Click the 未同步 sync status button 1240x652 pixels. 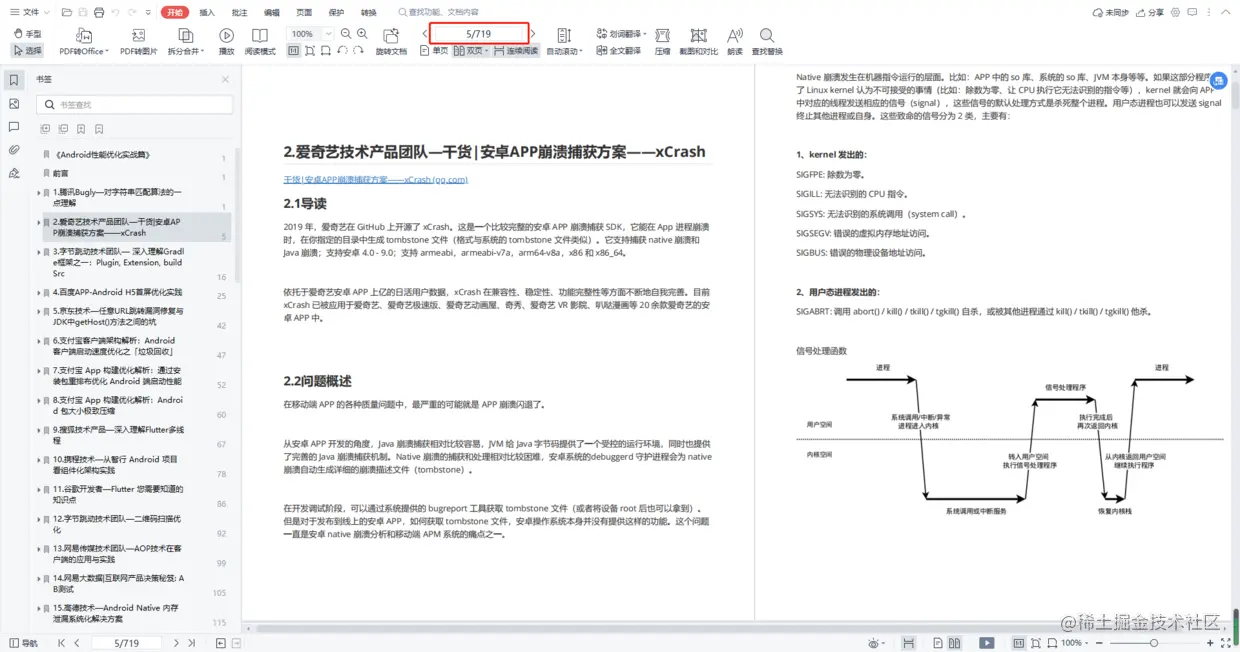click(x=1110, y=12)
